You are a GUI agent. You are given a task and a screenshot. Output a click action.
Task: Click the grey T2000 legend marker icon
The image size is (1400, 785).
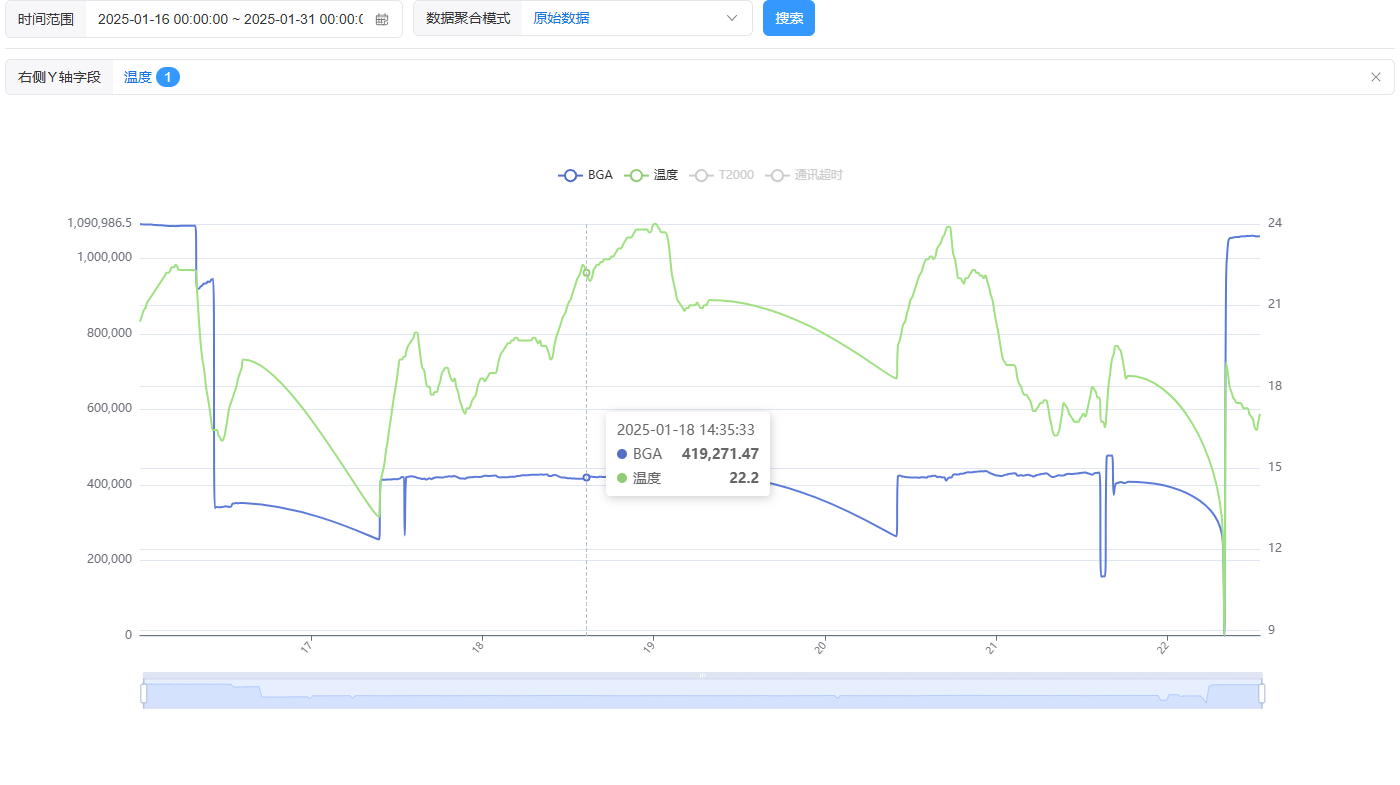tap(702, 175)
